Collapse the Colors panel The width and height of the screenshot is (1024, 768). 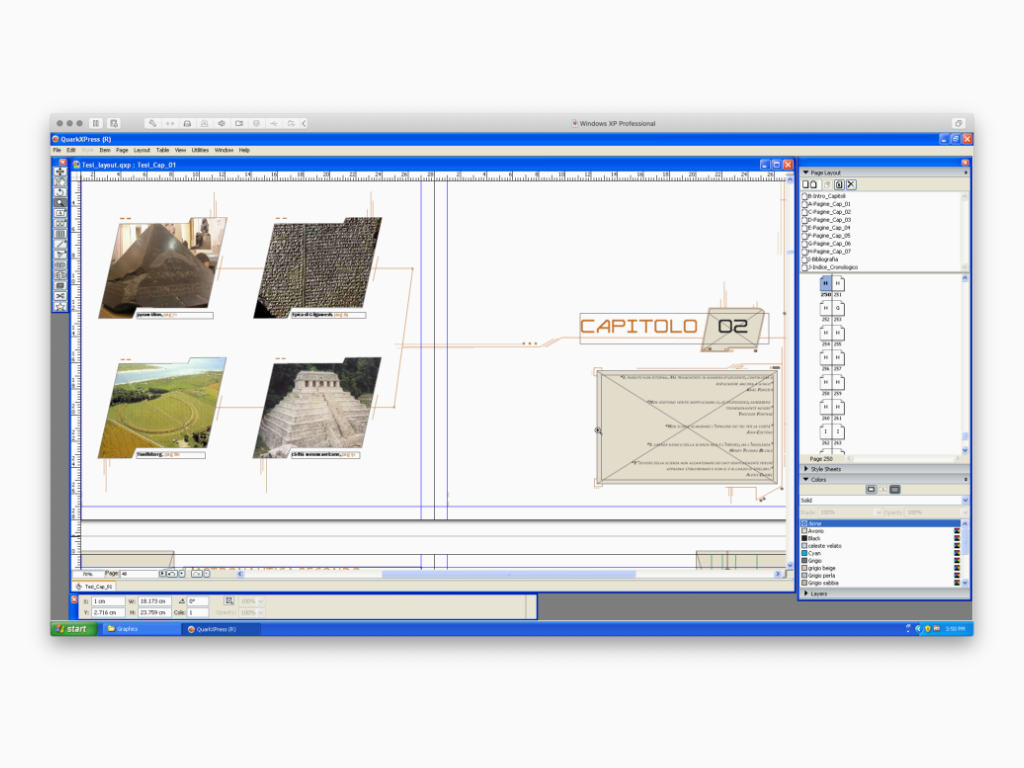point(806,480)
